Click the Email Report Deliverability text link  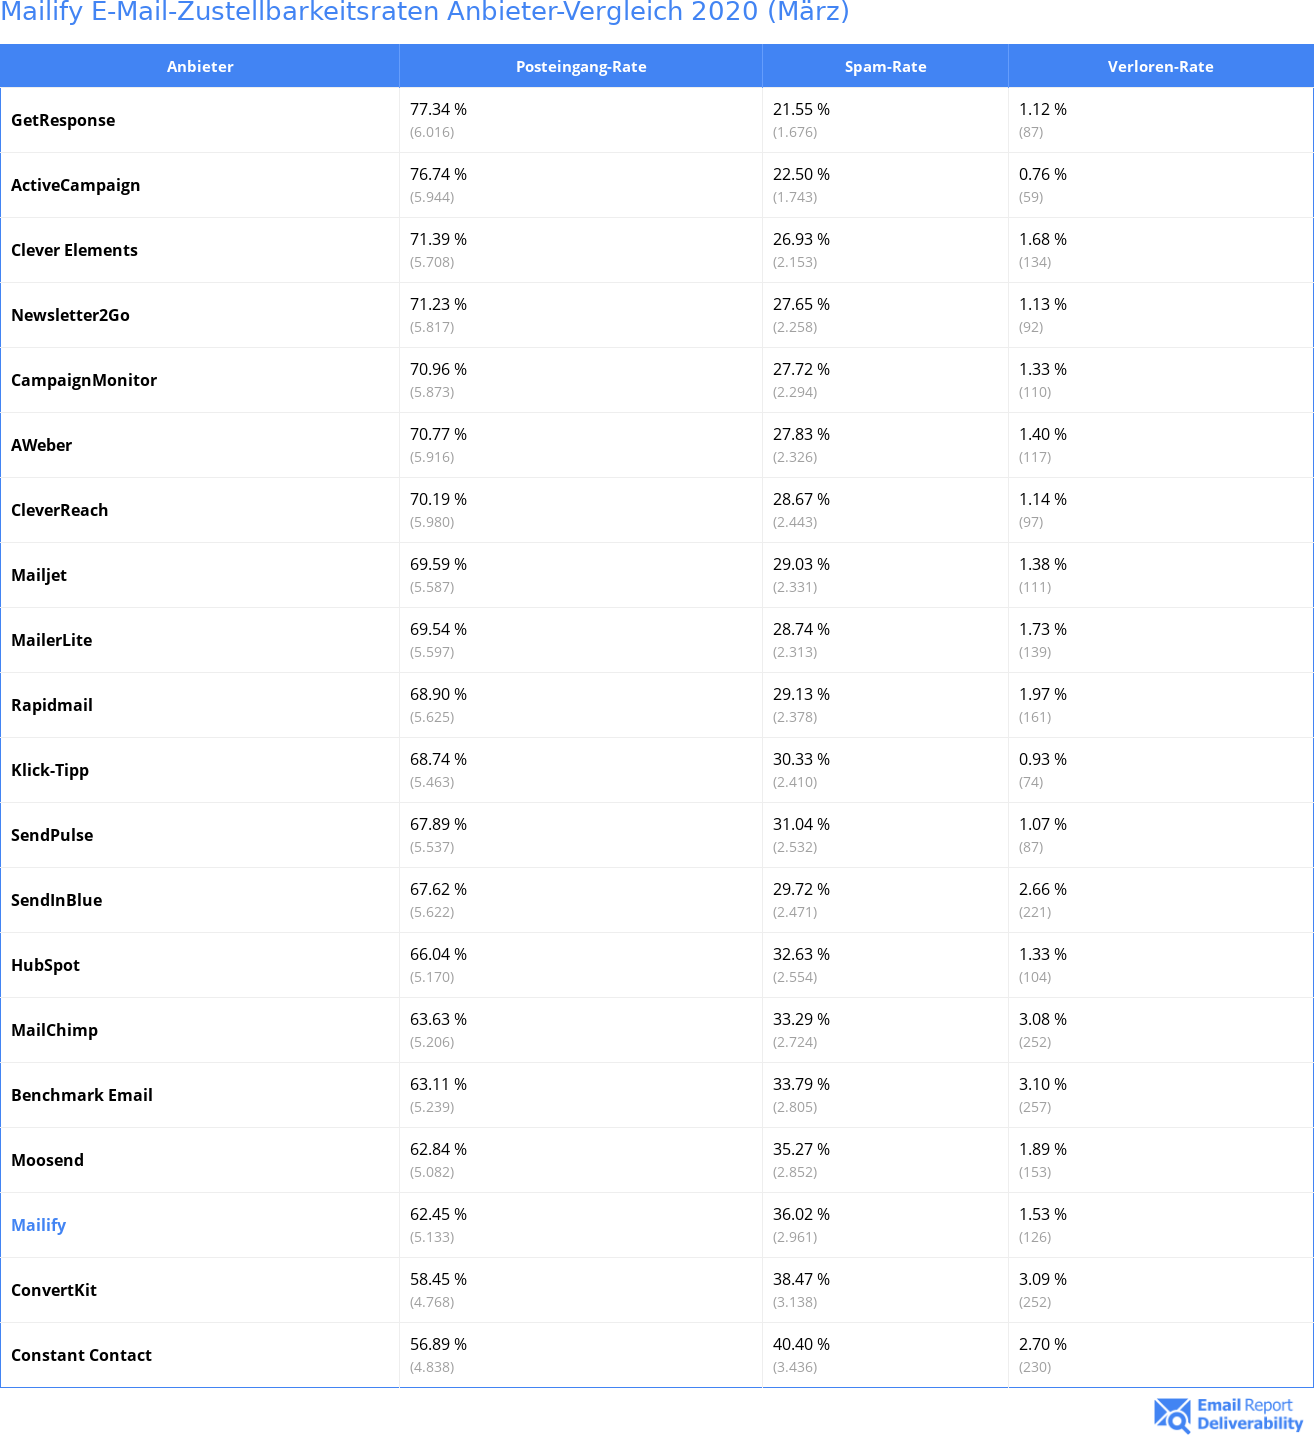(1250, 1414)
